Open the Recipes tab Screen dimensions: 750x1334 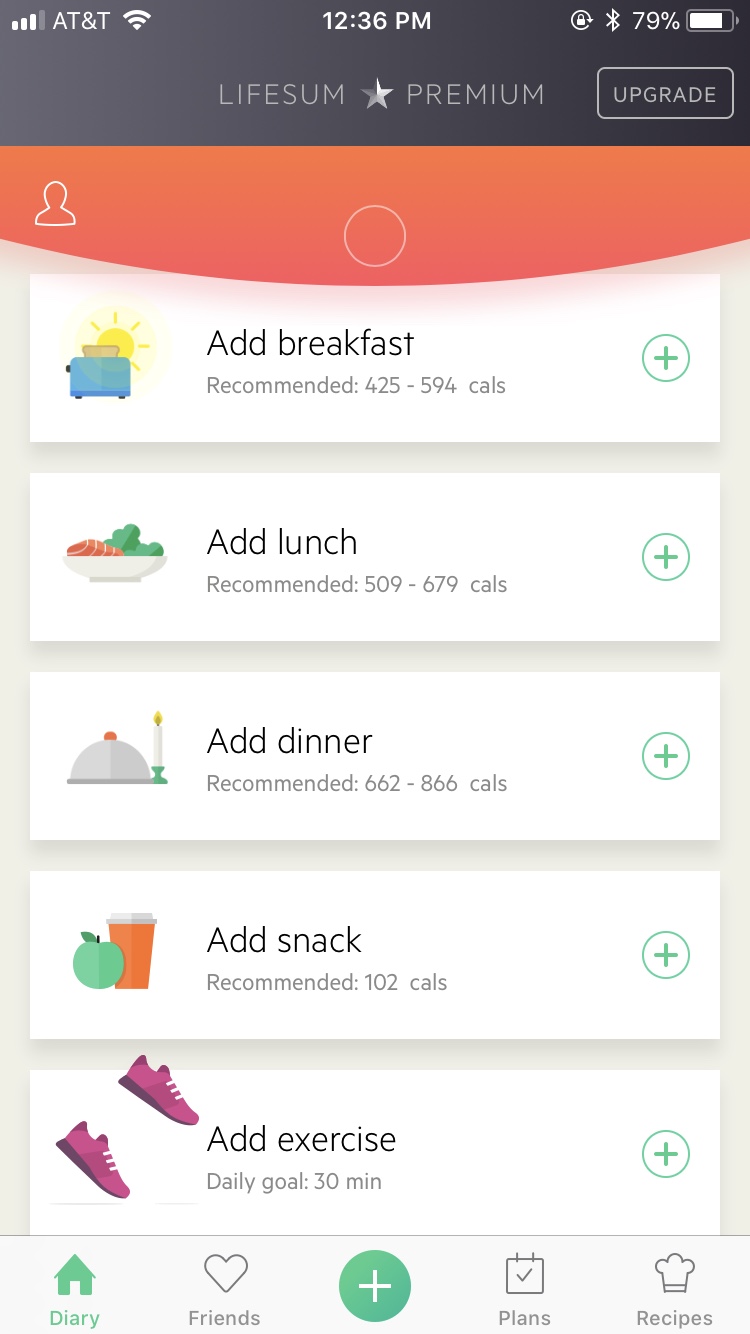[x=675, y=1289]
